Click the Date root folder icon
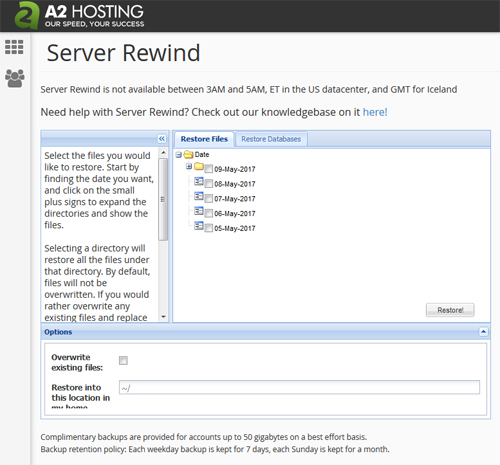The image size is (500, 465). pyautogui.click(x=188, y=154)
